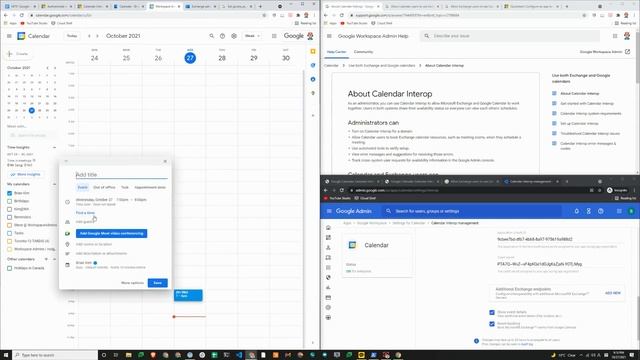This screenshot has width=640, height=360.
Task: Select the Appointment slots tab
Action: click(x=150, y=187)
